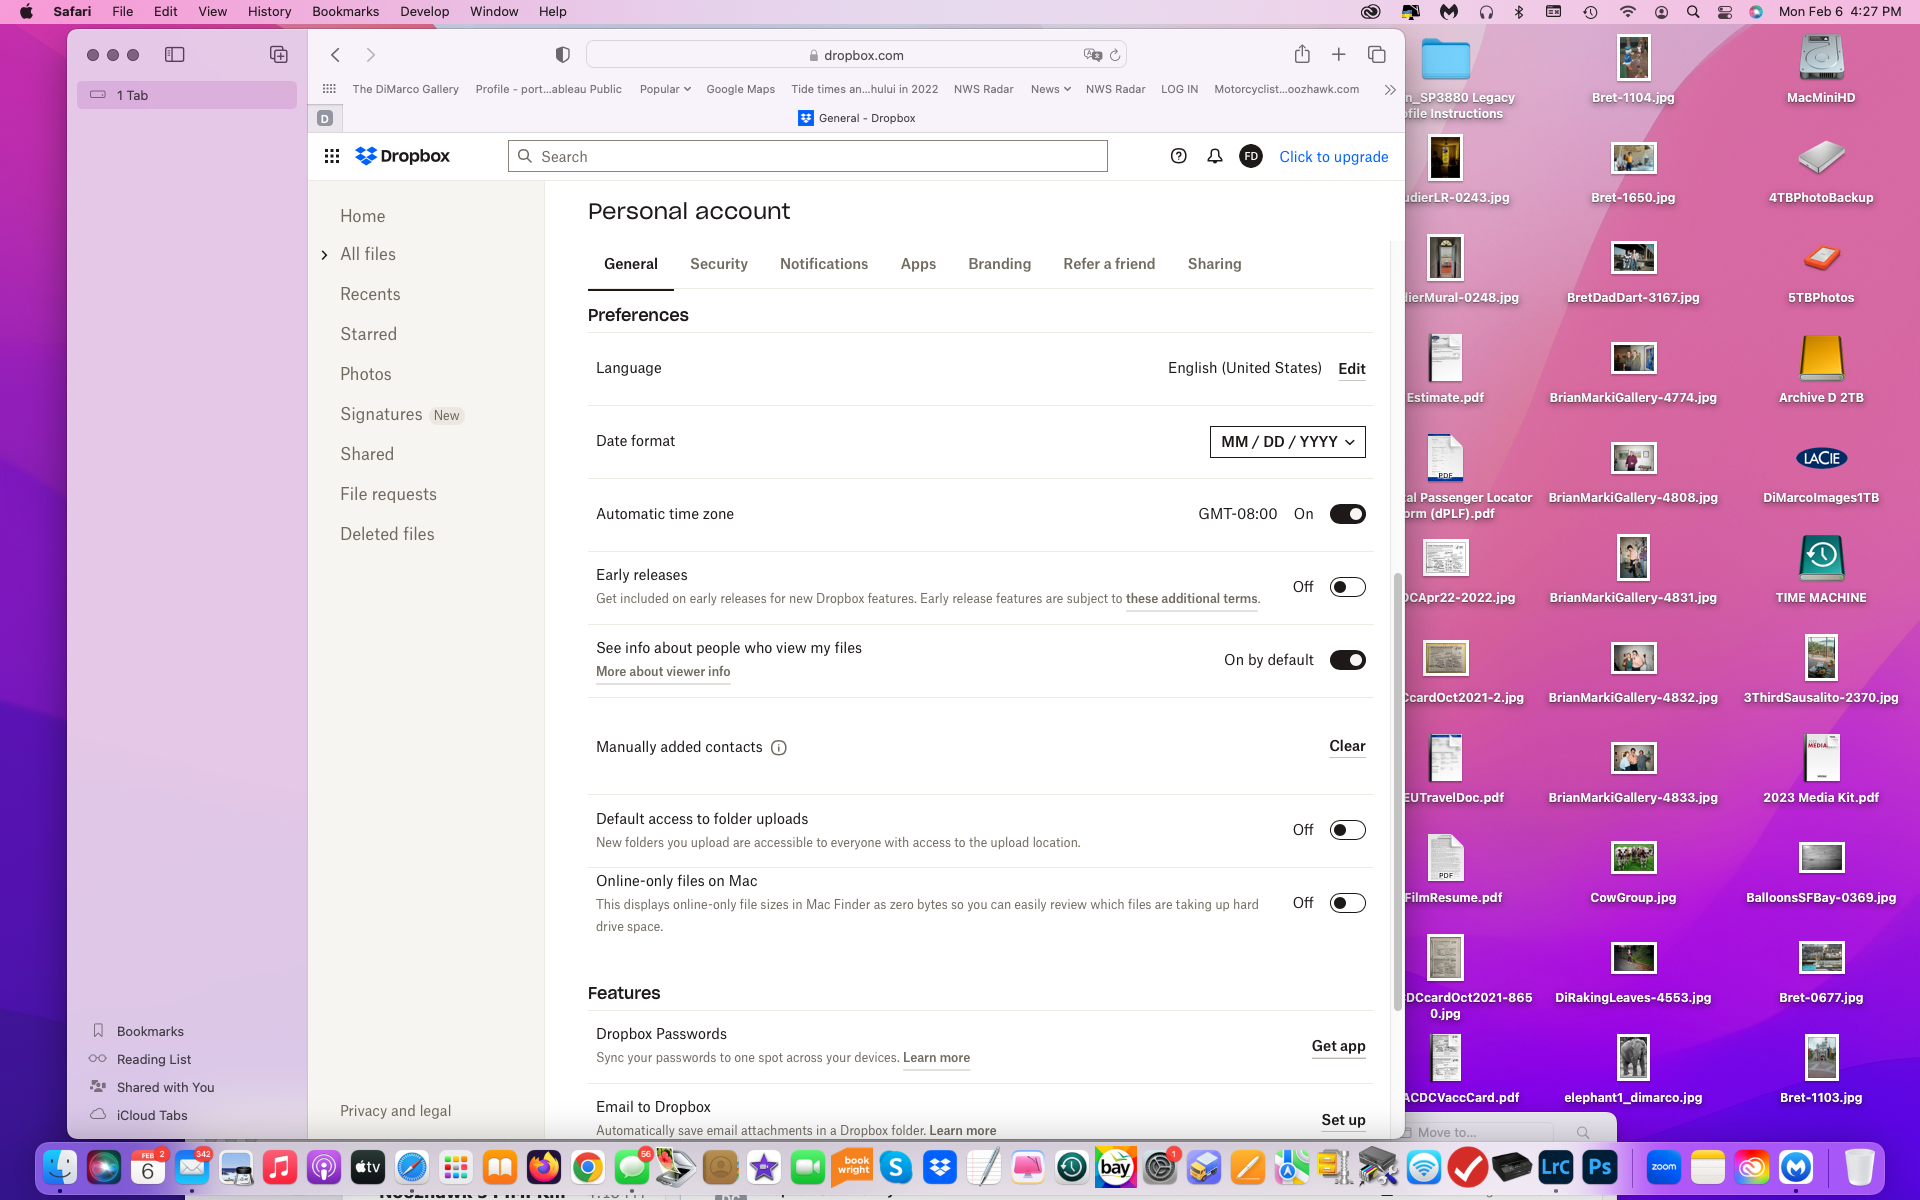Open the Apps tab
This screenshot has width=1920, height=1200.
tap(918, 264)
